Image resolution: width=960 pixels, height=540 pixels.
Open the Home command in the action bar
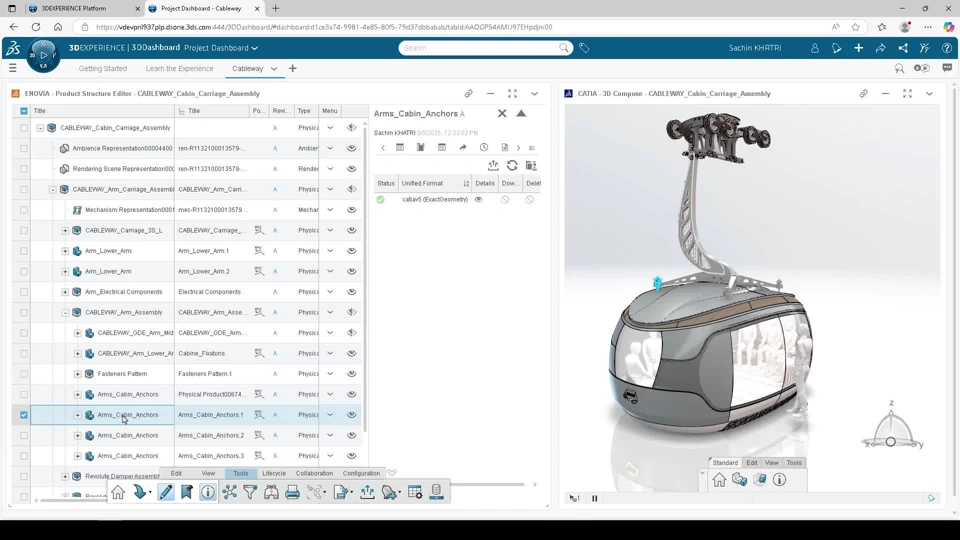click(118, 492)
